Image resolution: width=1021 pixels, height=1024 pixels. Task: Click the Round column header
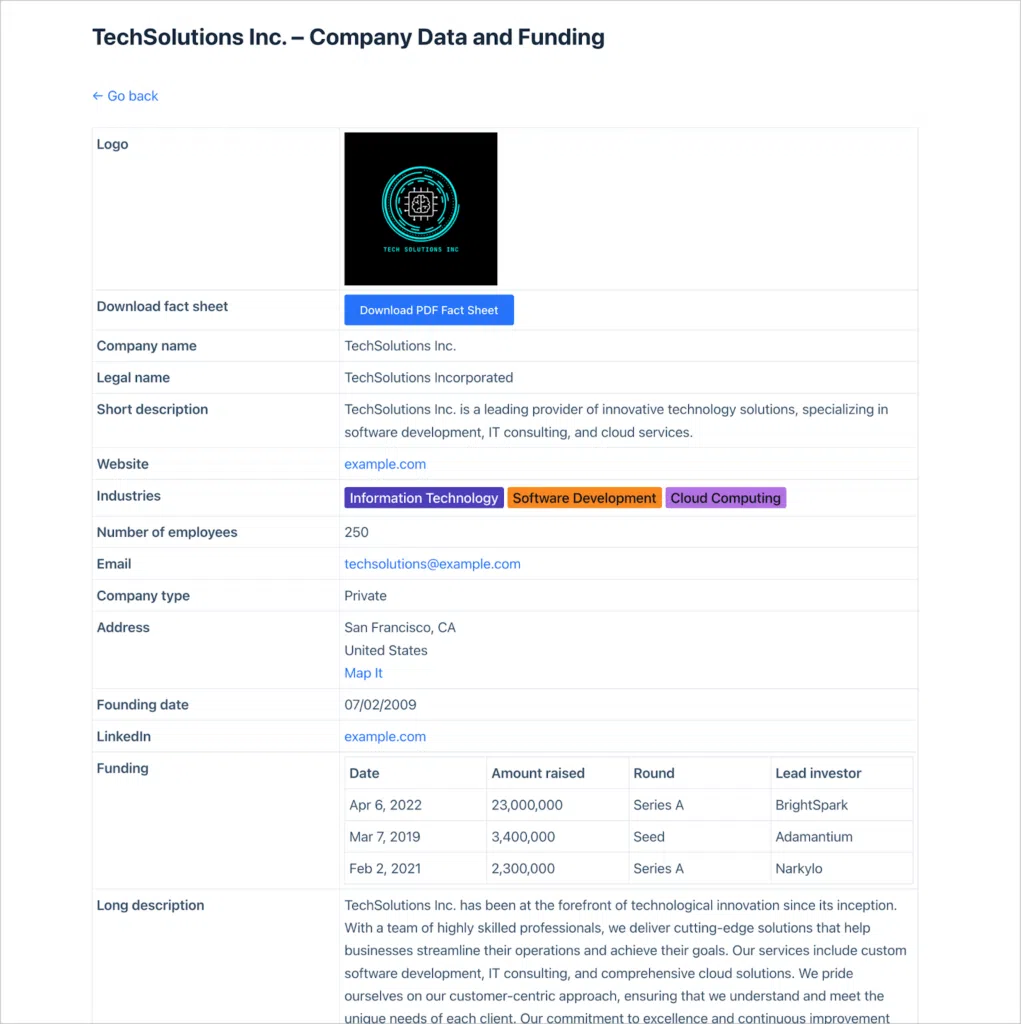pos(654,773)
